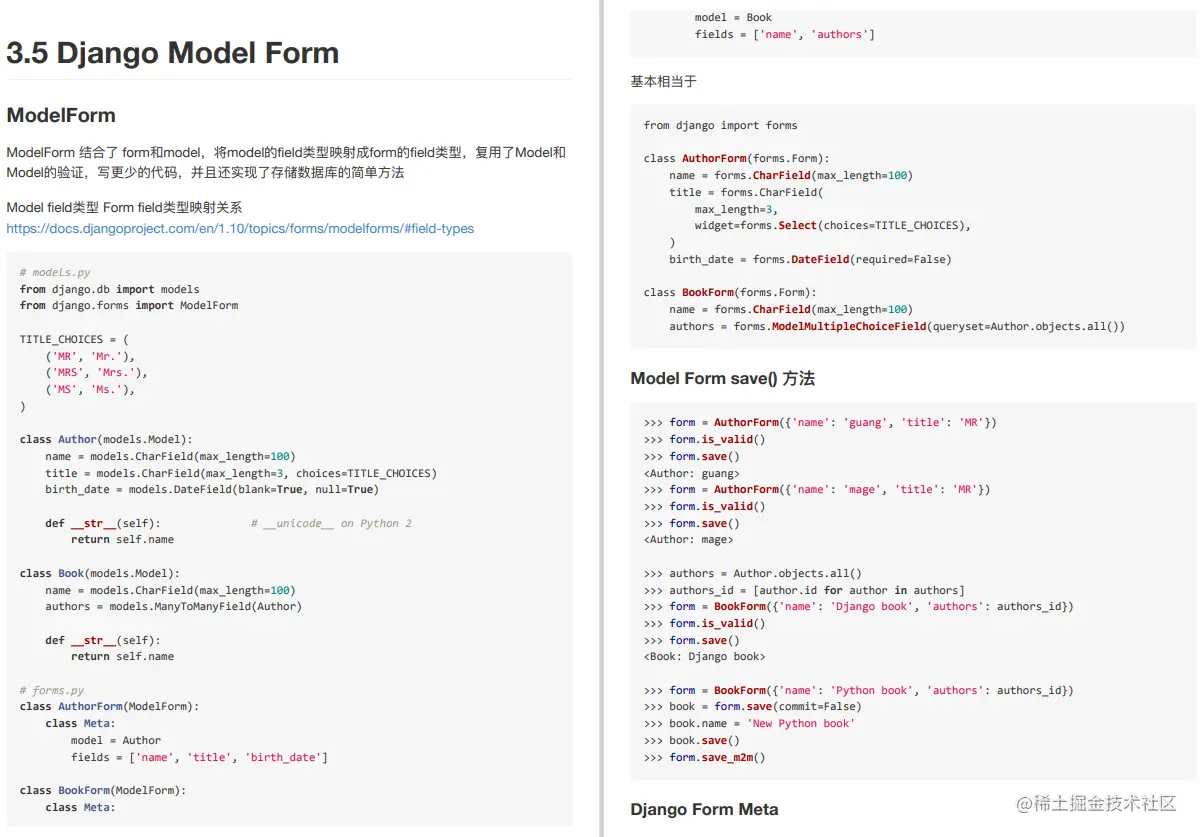
Task: Click 'class Book(models.Model):' line
Action: tap(99, 573)
